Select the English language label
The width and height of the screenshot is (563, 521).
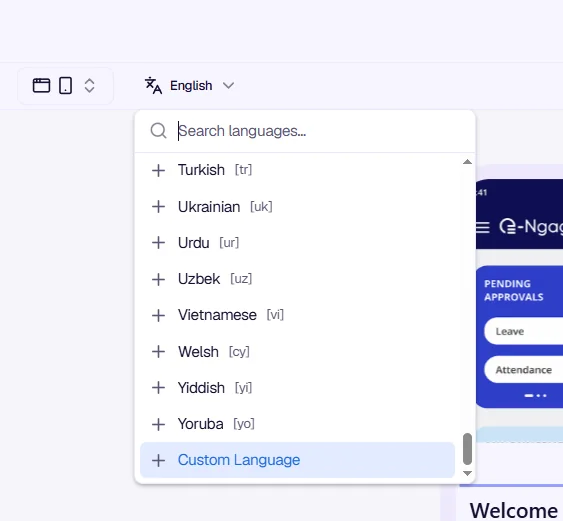(191, 86)
